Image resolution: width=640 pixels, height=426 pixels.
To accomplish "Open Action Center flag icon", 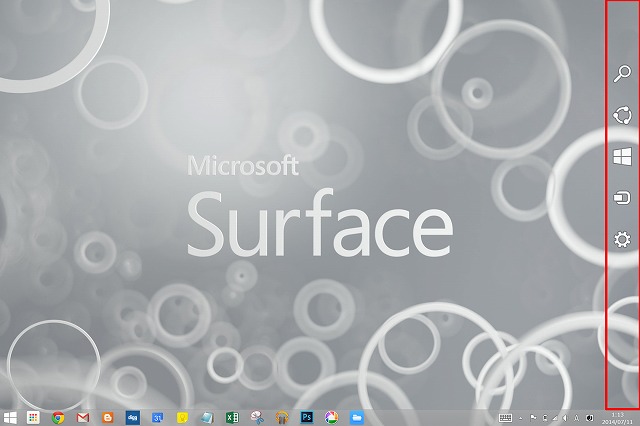I will 533,418.
